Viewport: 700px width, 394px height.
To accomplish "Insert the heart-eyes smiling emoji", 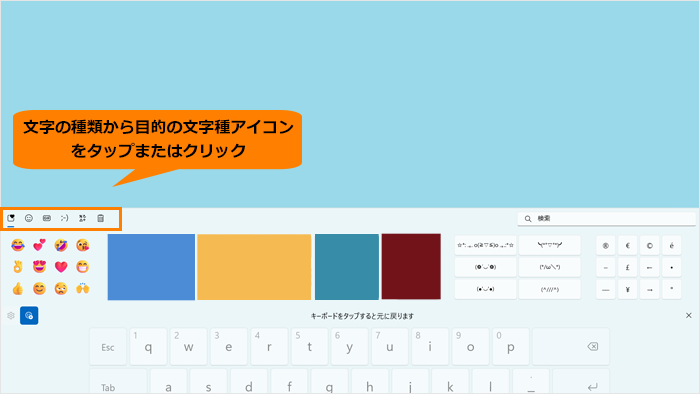I will (39, 267).
